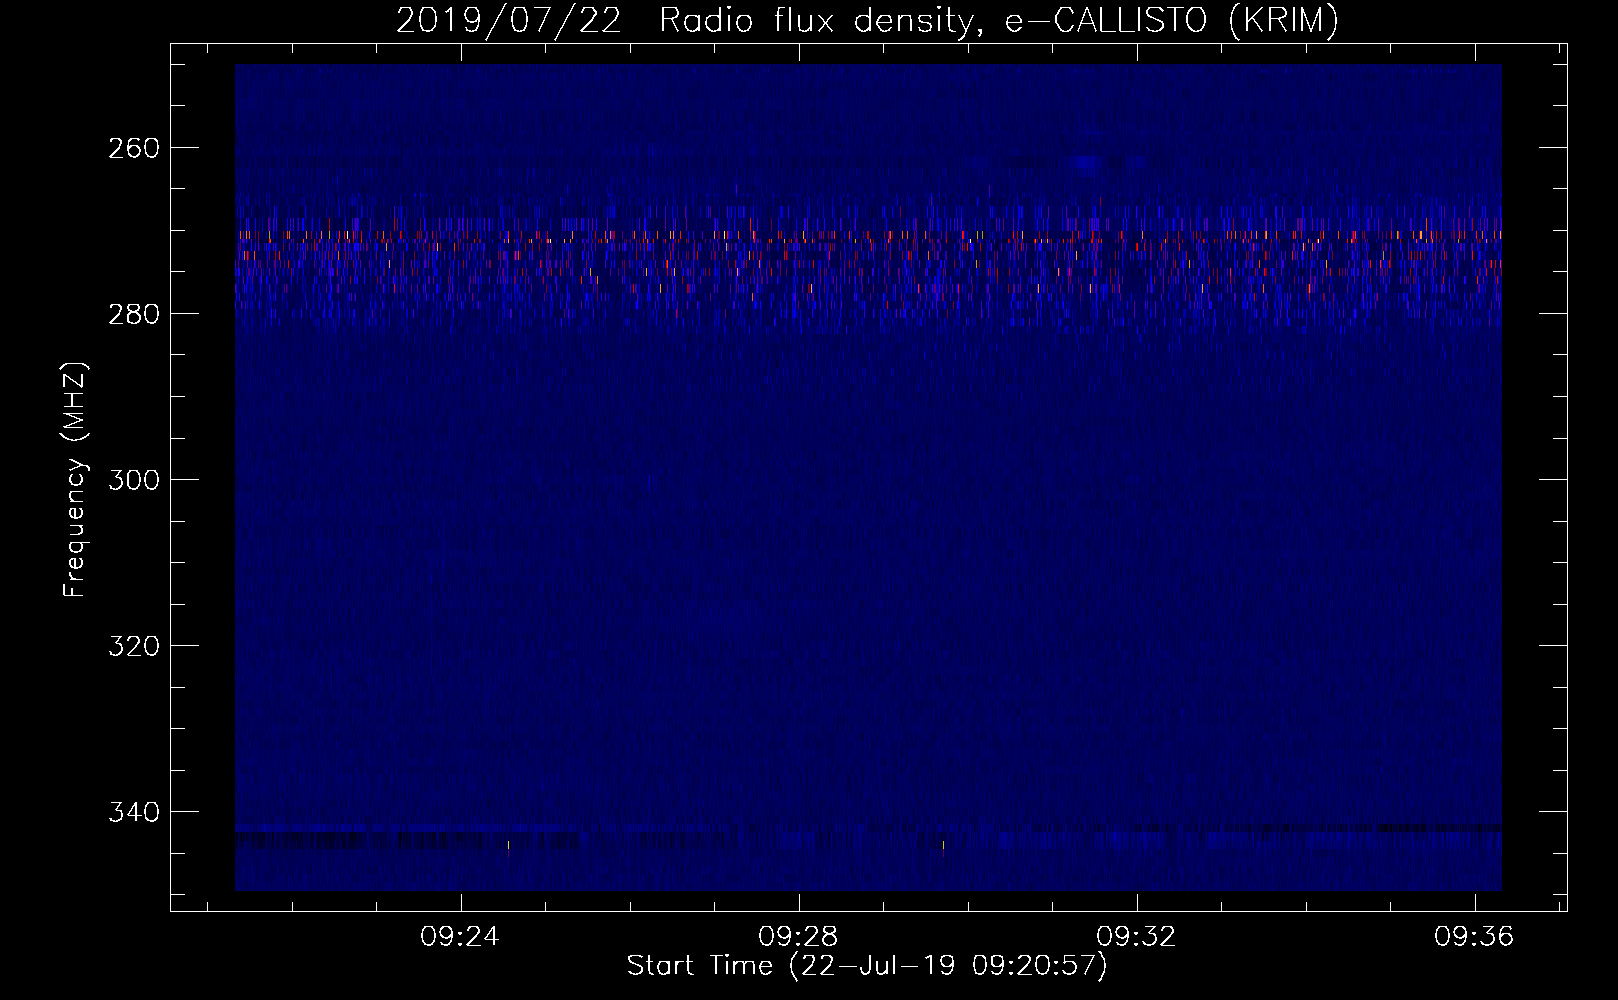Select the date 2019/07/22 in the title
Image resolution: width=1618 pixels, height=1000 pixels.
tap(510, 21)
